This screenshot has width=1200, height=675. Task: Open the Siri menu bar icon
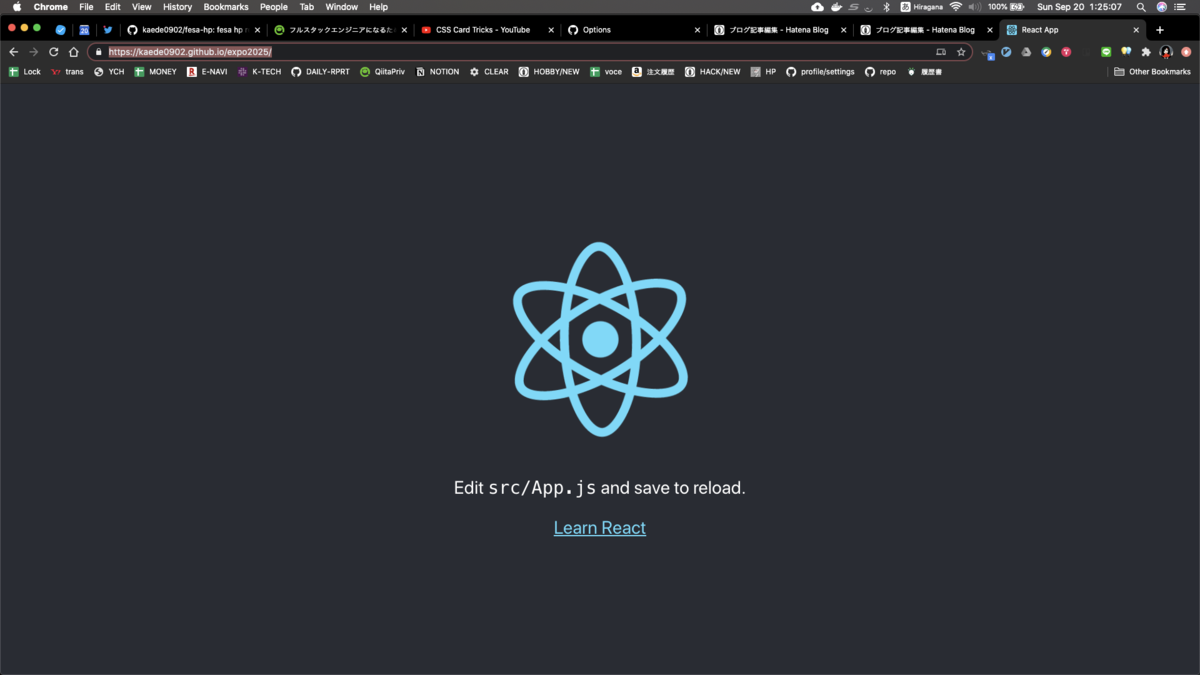(x=1162, y=7)
